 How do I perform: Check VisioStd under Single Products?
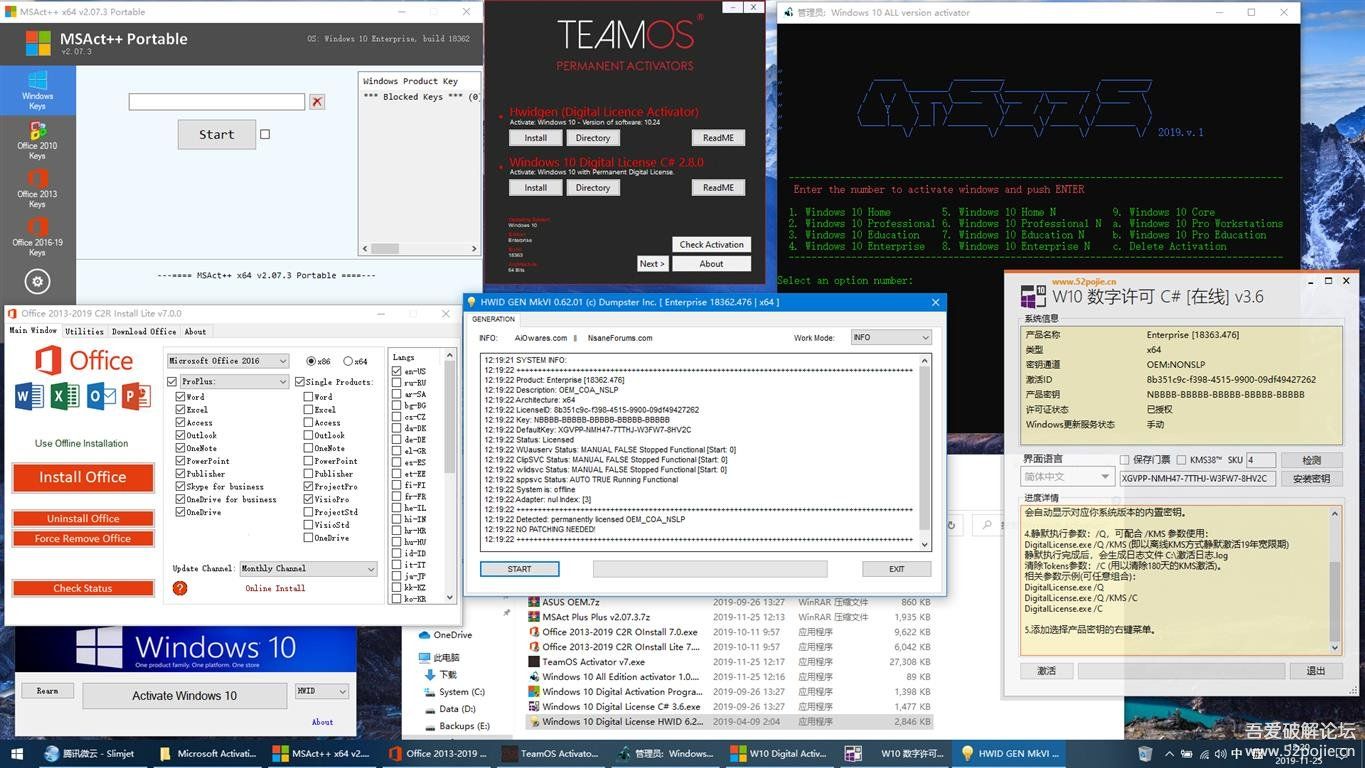coord(308,525)
